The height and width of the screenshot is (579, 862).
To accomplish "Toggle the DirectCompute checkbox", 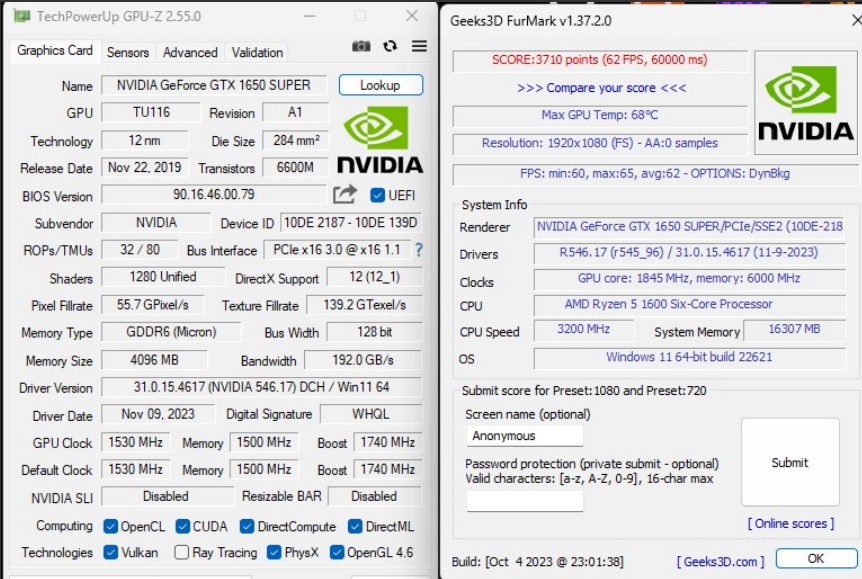I will pos(247,526).
